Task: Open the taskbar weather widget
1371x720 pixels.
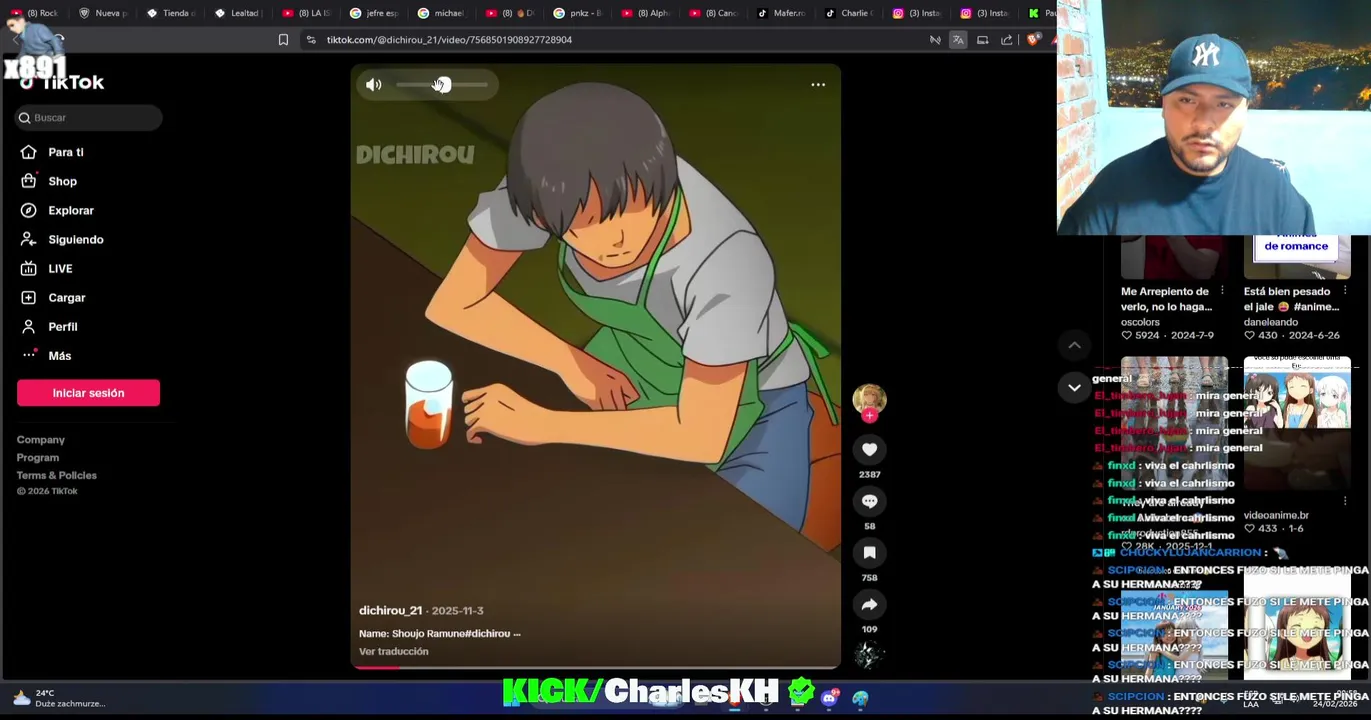Action: (x=58, y=698)
